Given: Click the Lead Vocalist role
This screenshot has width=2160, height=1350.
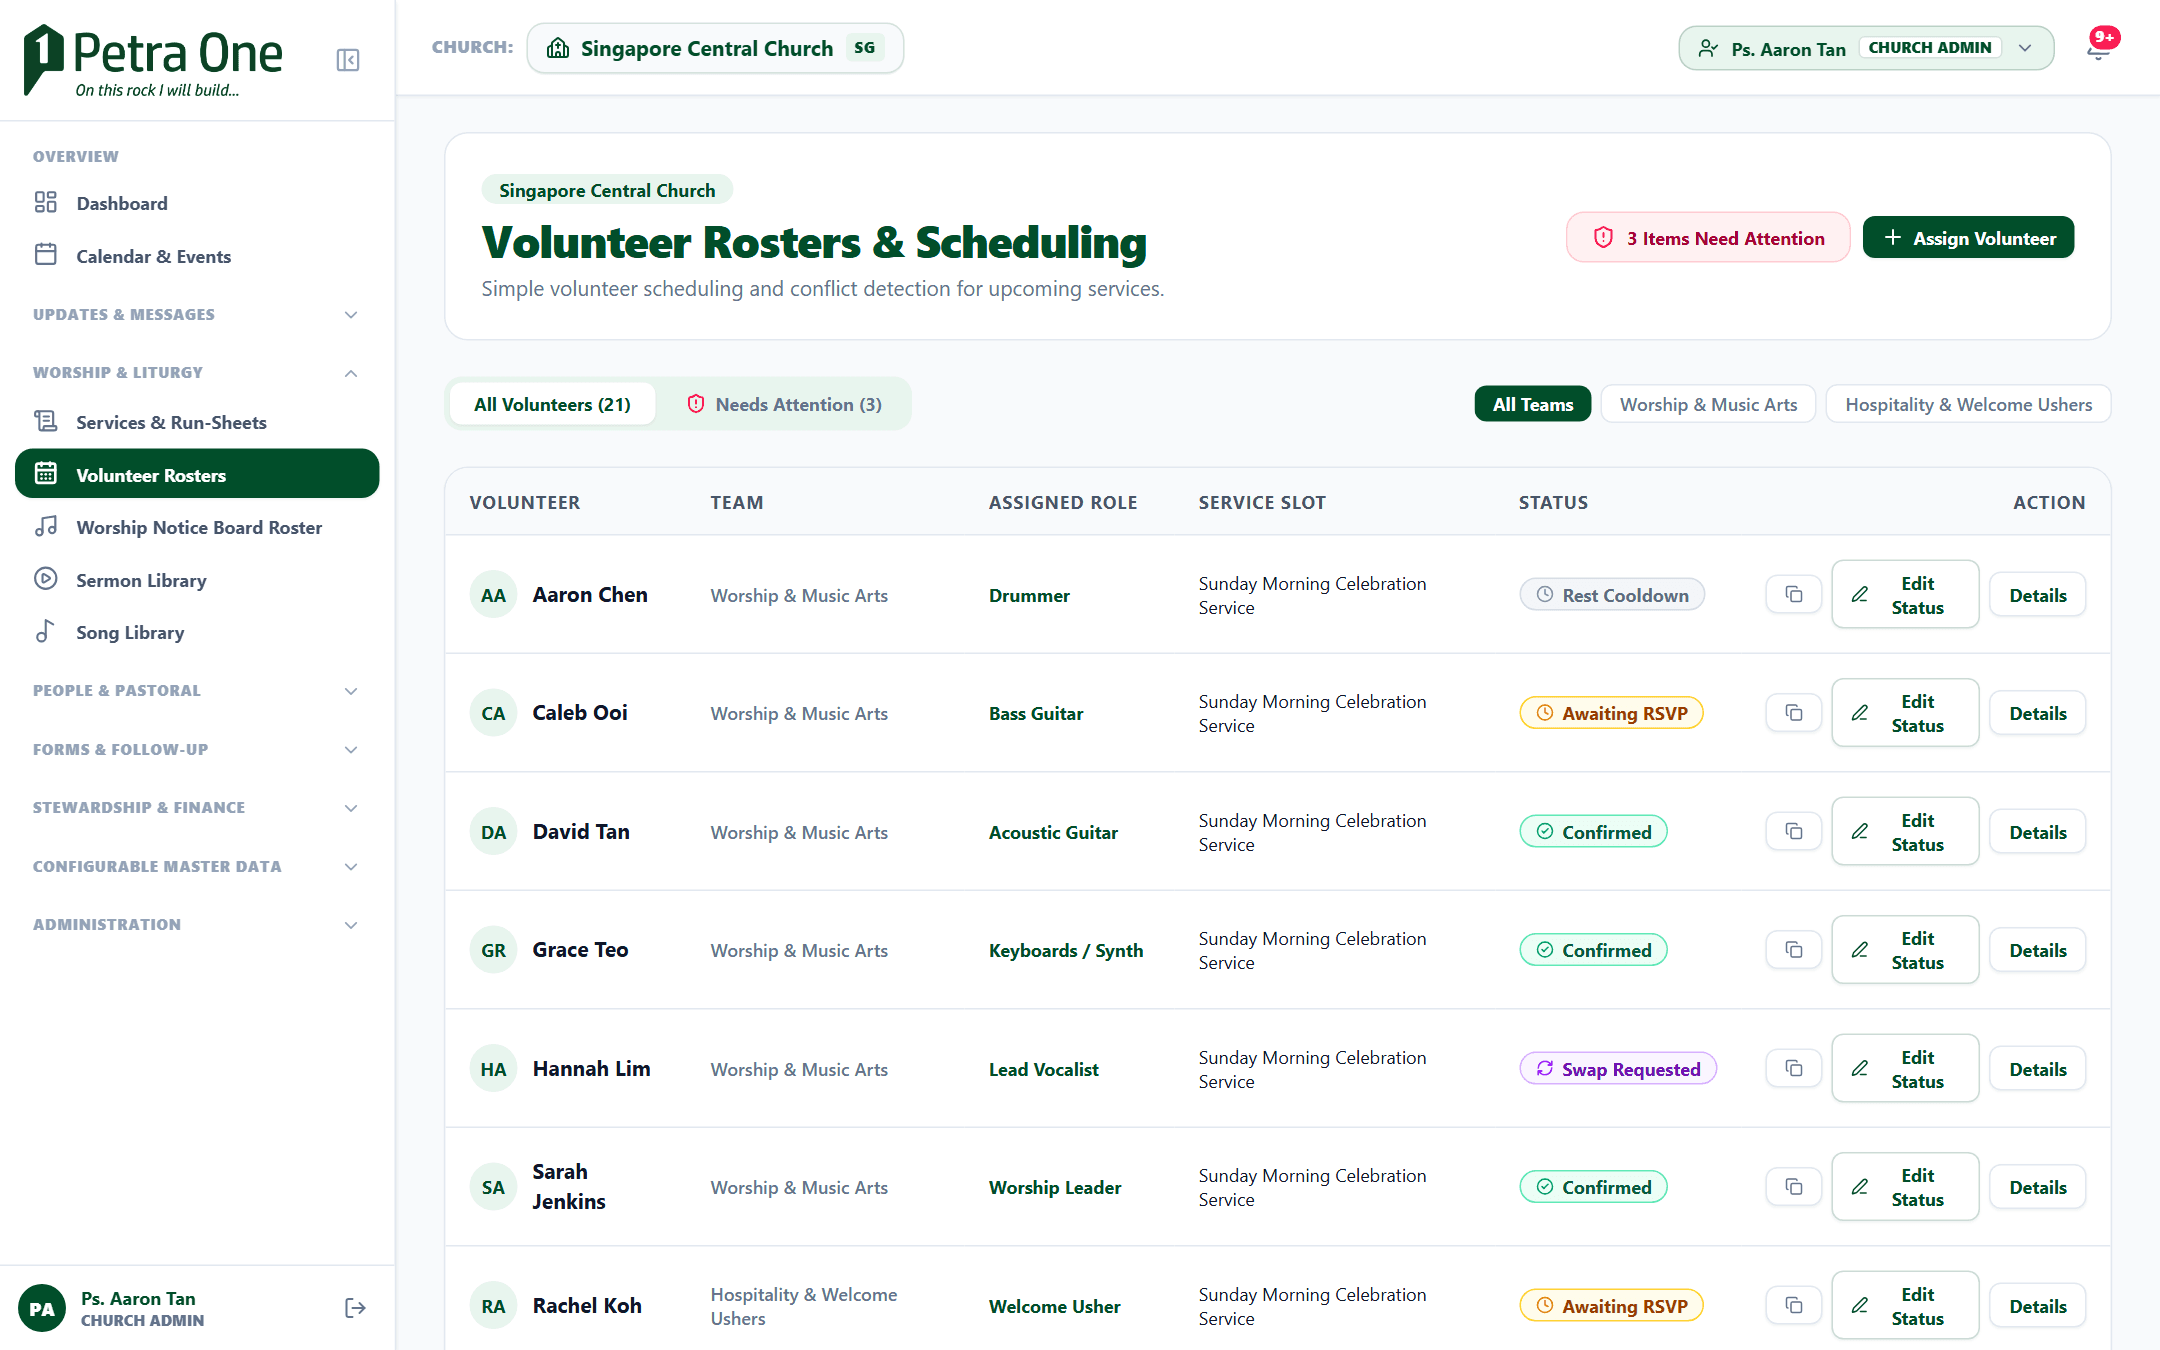Looking at the screenshot, I should (1043, 1069).
